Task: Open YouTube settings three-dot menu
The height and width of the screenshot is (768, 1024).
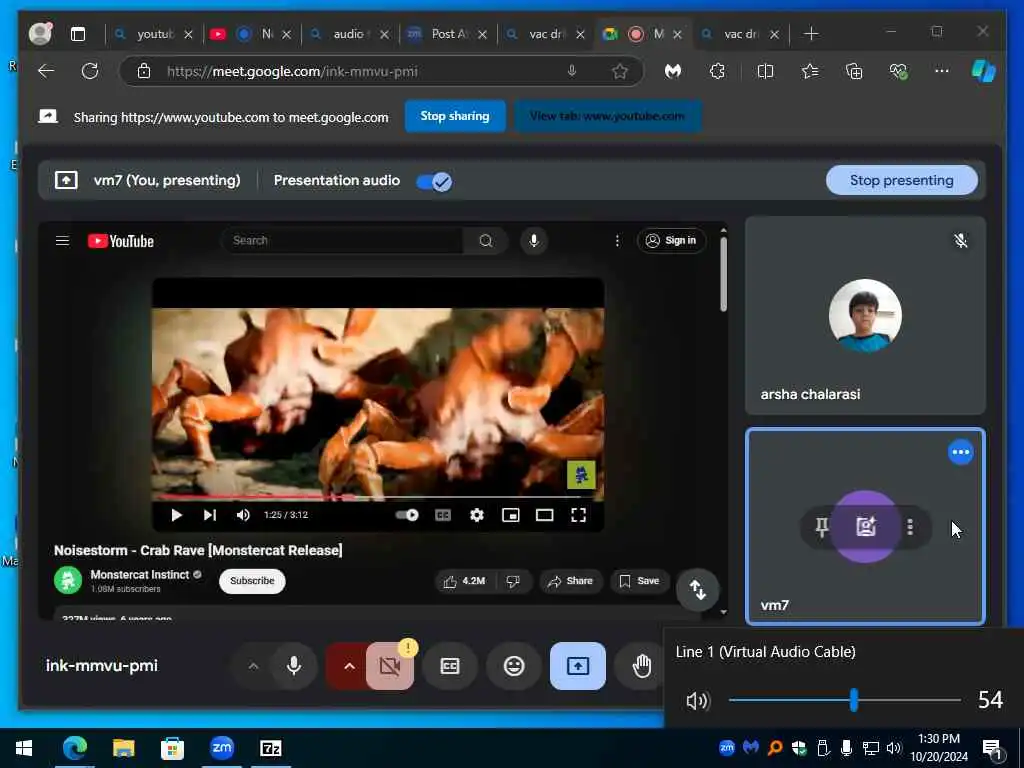Action: tap(617, 241)
